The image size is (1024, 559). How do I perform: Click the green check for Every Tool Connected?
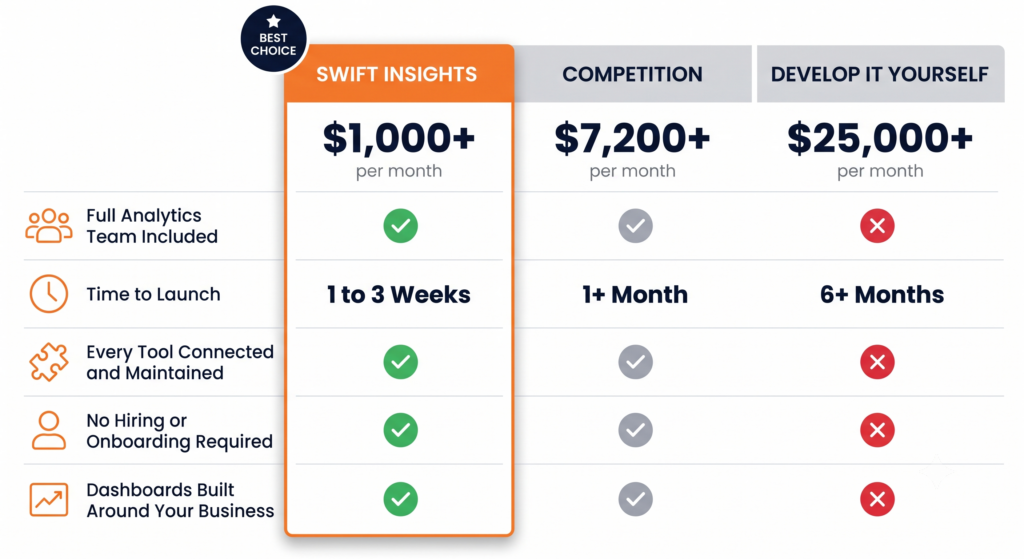click(400, 362)
